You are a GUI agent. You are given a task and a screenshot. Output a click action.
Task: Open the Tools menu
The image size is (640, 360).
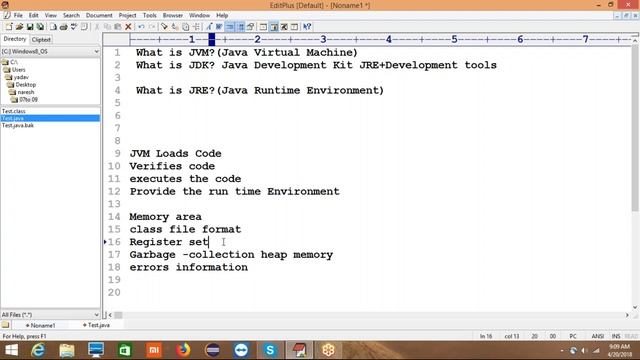click(149, 15)
